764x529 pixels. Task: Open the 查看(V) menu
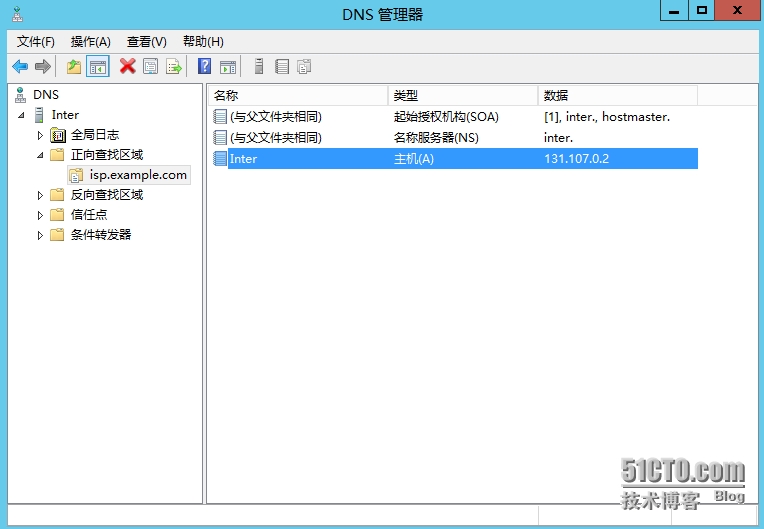tap(147, 42)
